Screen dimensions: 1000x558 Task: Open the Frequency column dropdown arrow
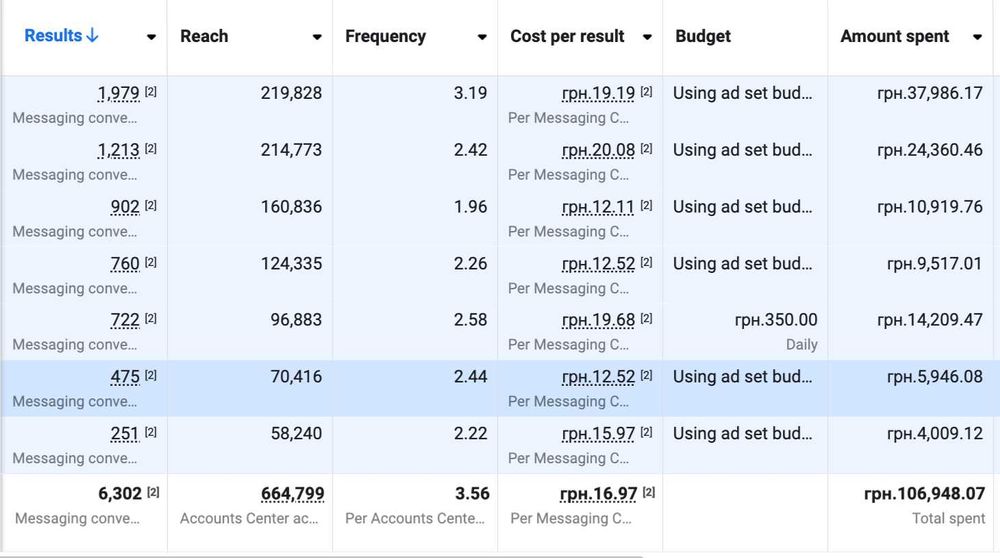482,38
